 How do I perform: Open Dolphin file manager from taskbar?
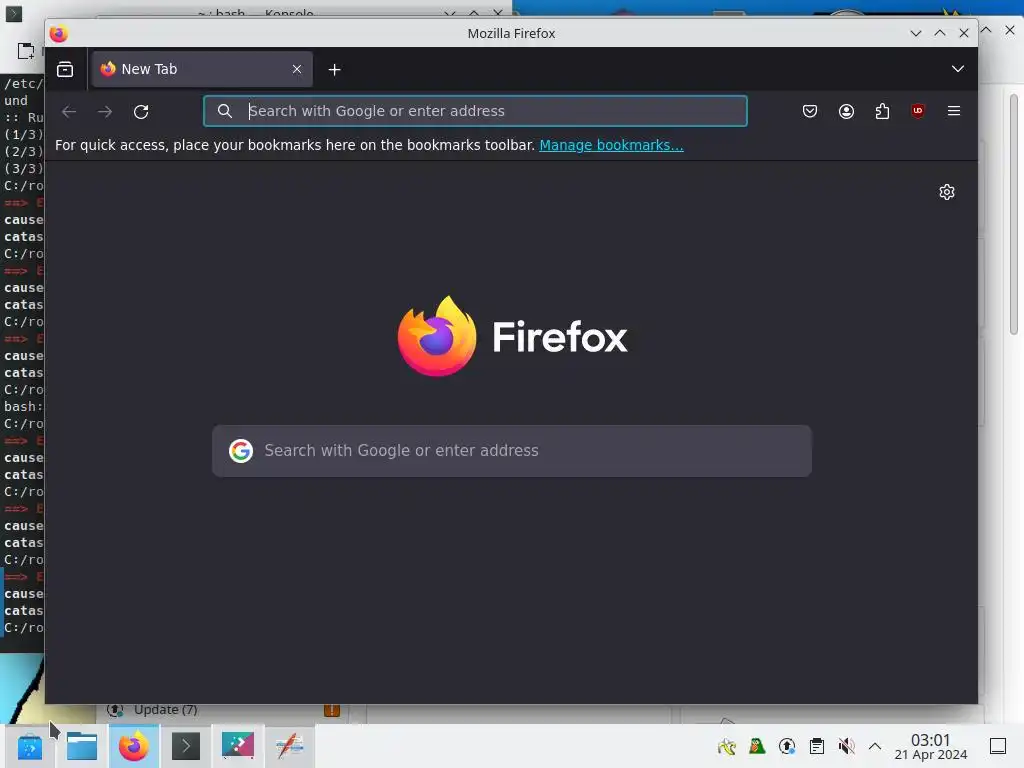point(82,746)
